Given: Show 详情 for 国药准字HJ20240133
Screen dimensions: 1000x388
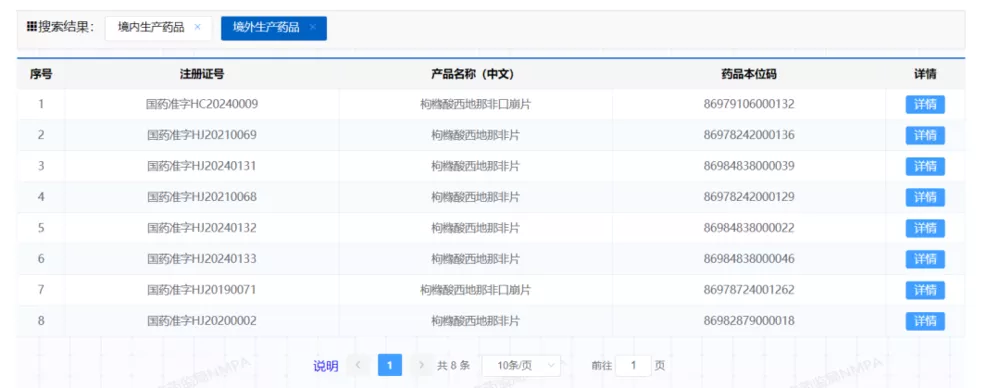Looking at the screenshot, I should [925, 259].
